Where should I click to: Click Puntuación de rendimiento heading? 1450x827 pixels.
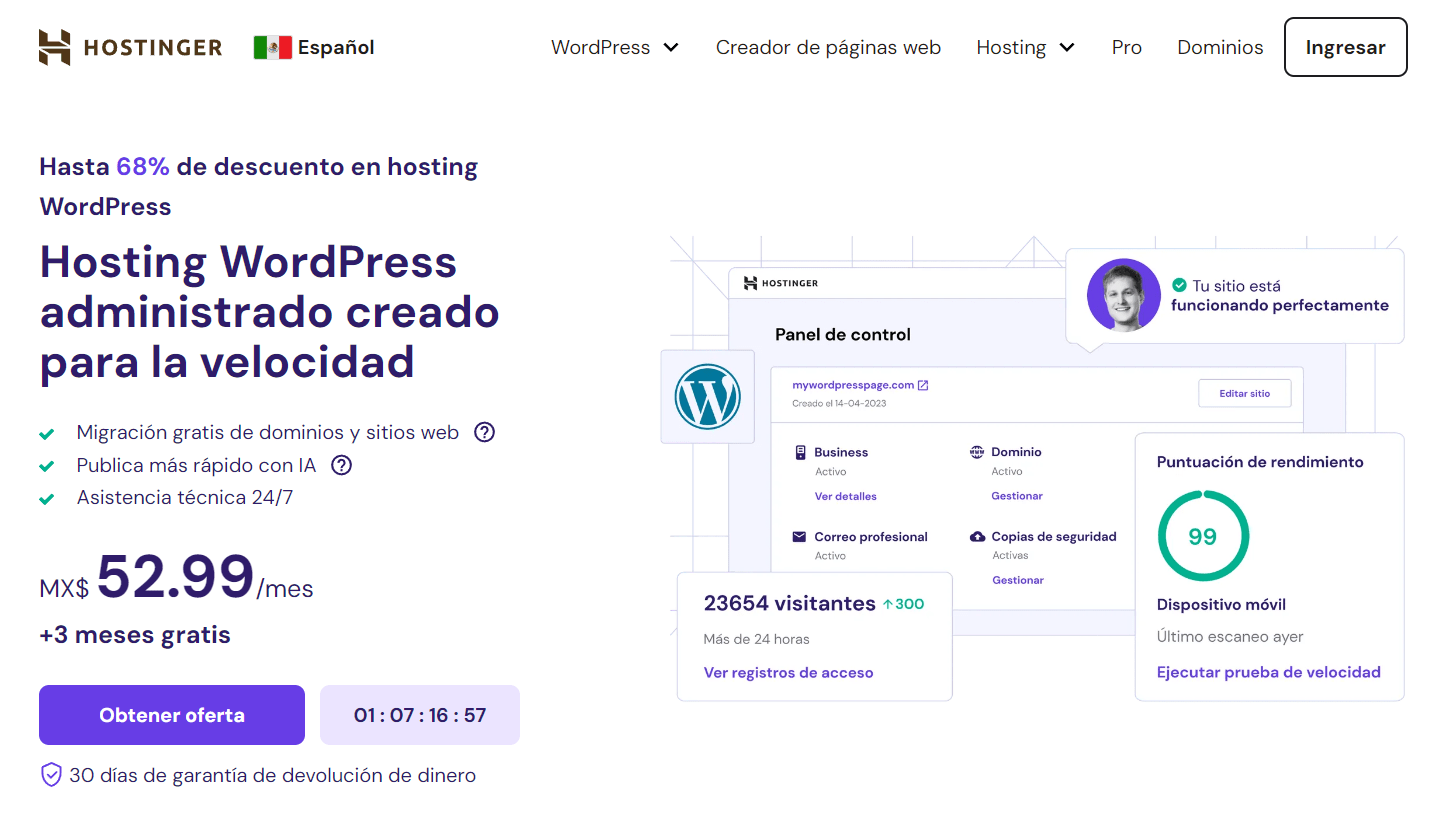(1260, 462)
